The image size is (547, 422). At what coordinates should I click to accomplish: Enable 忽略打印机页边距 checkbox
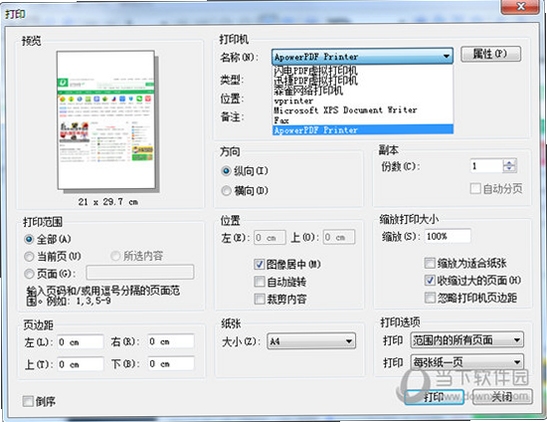tap(430, 297)
